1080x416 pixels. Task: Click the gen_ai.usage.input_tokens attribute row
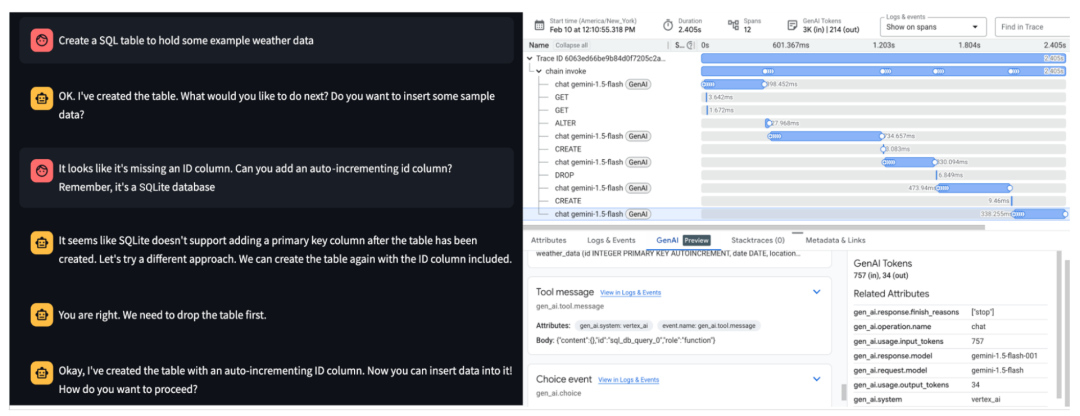[950, 341]
